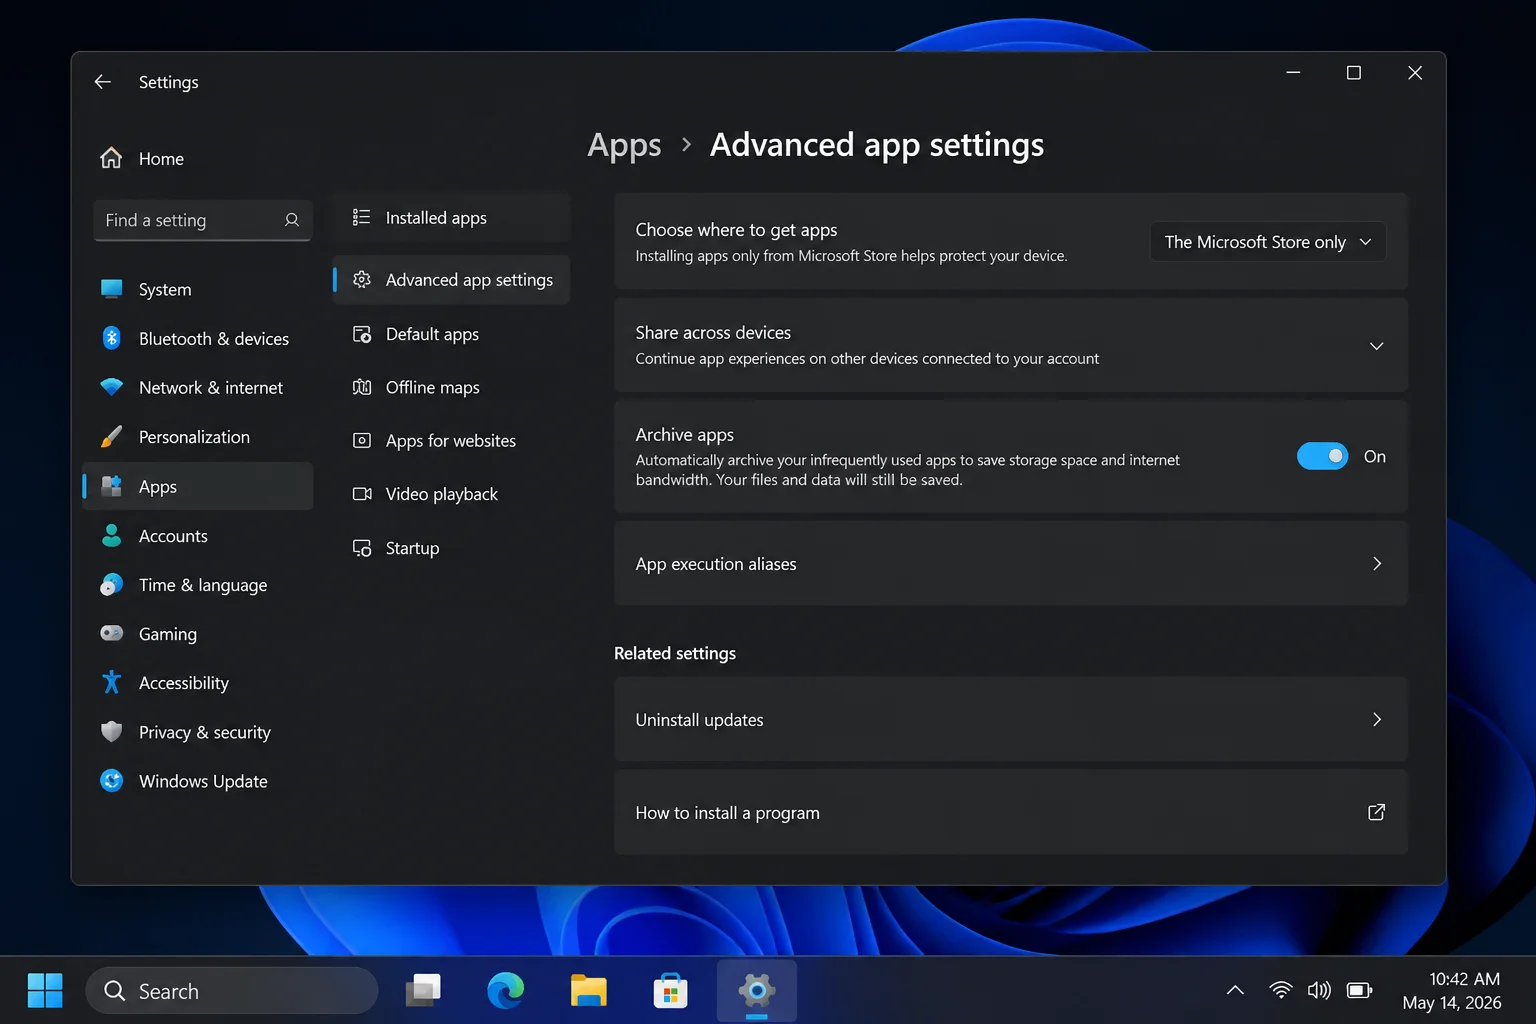Open Apps for websites page
The height and width of the screenshot is (1024, 1536).
click(x=451, y=440)
